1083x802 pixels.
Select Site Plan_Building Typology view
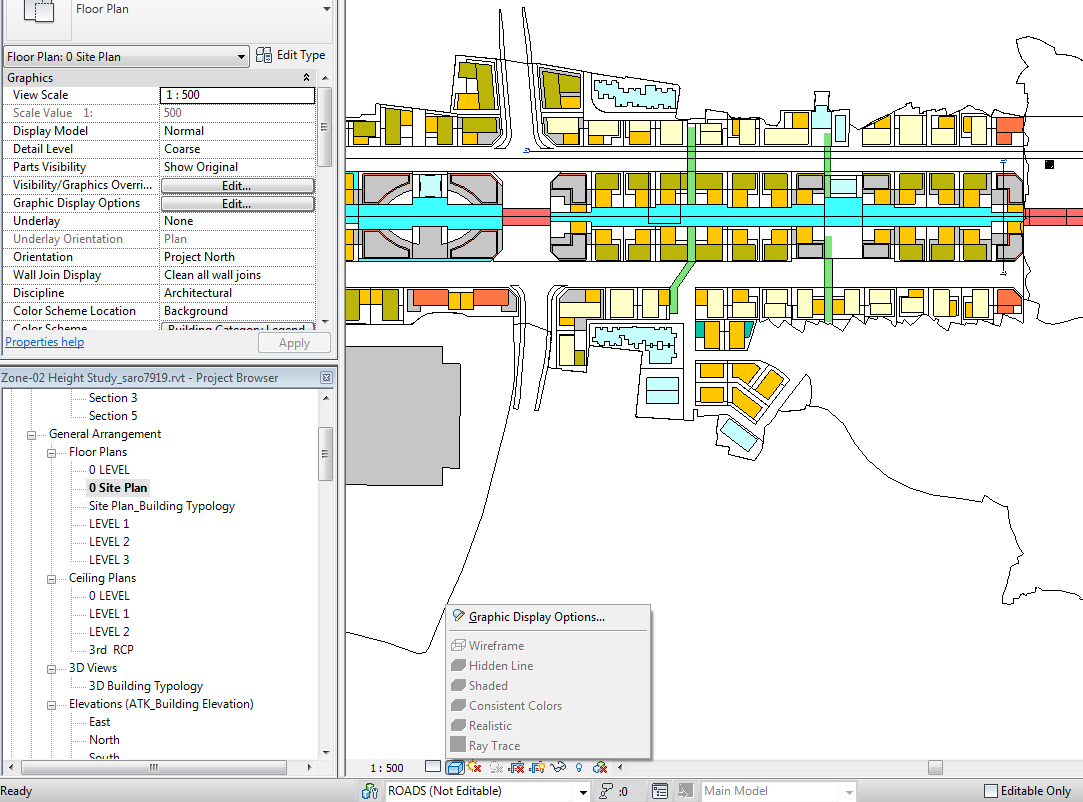[162, 506]
